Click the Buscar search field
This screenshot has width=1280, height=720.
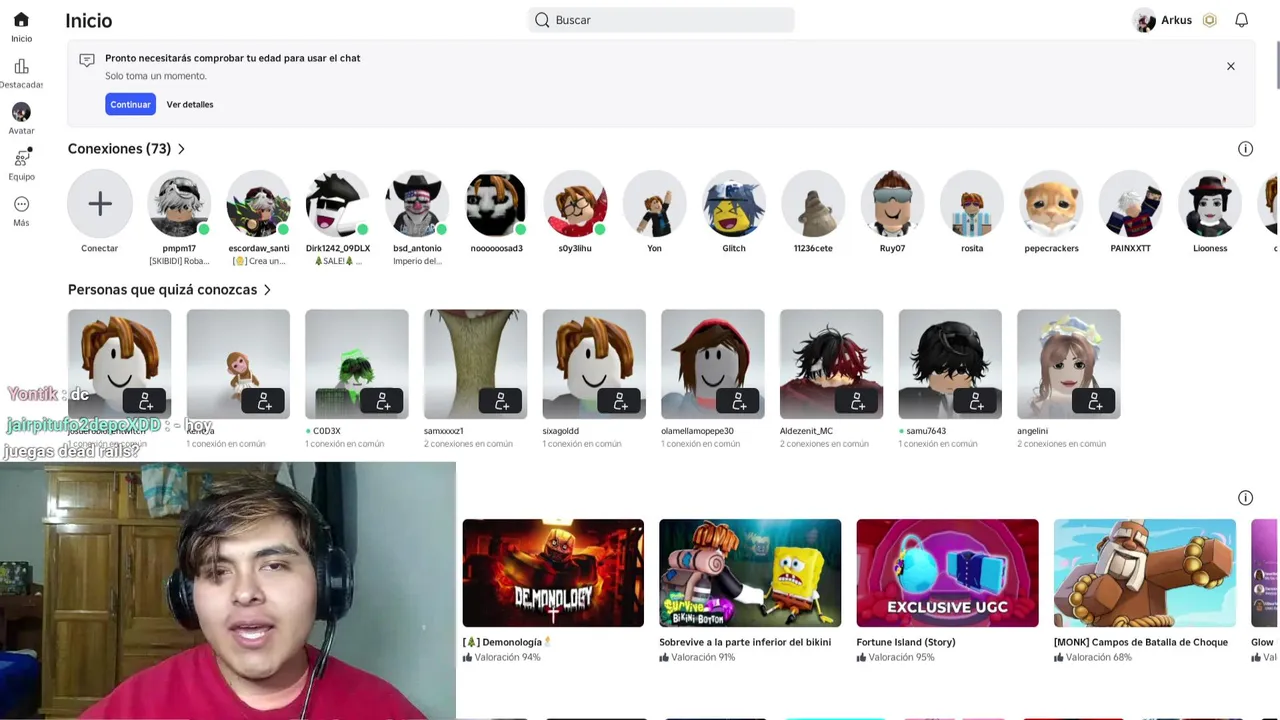pyautogui.click(x=661, y=20)
